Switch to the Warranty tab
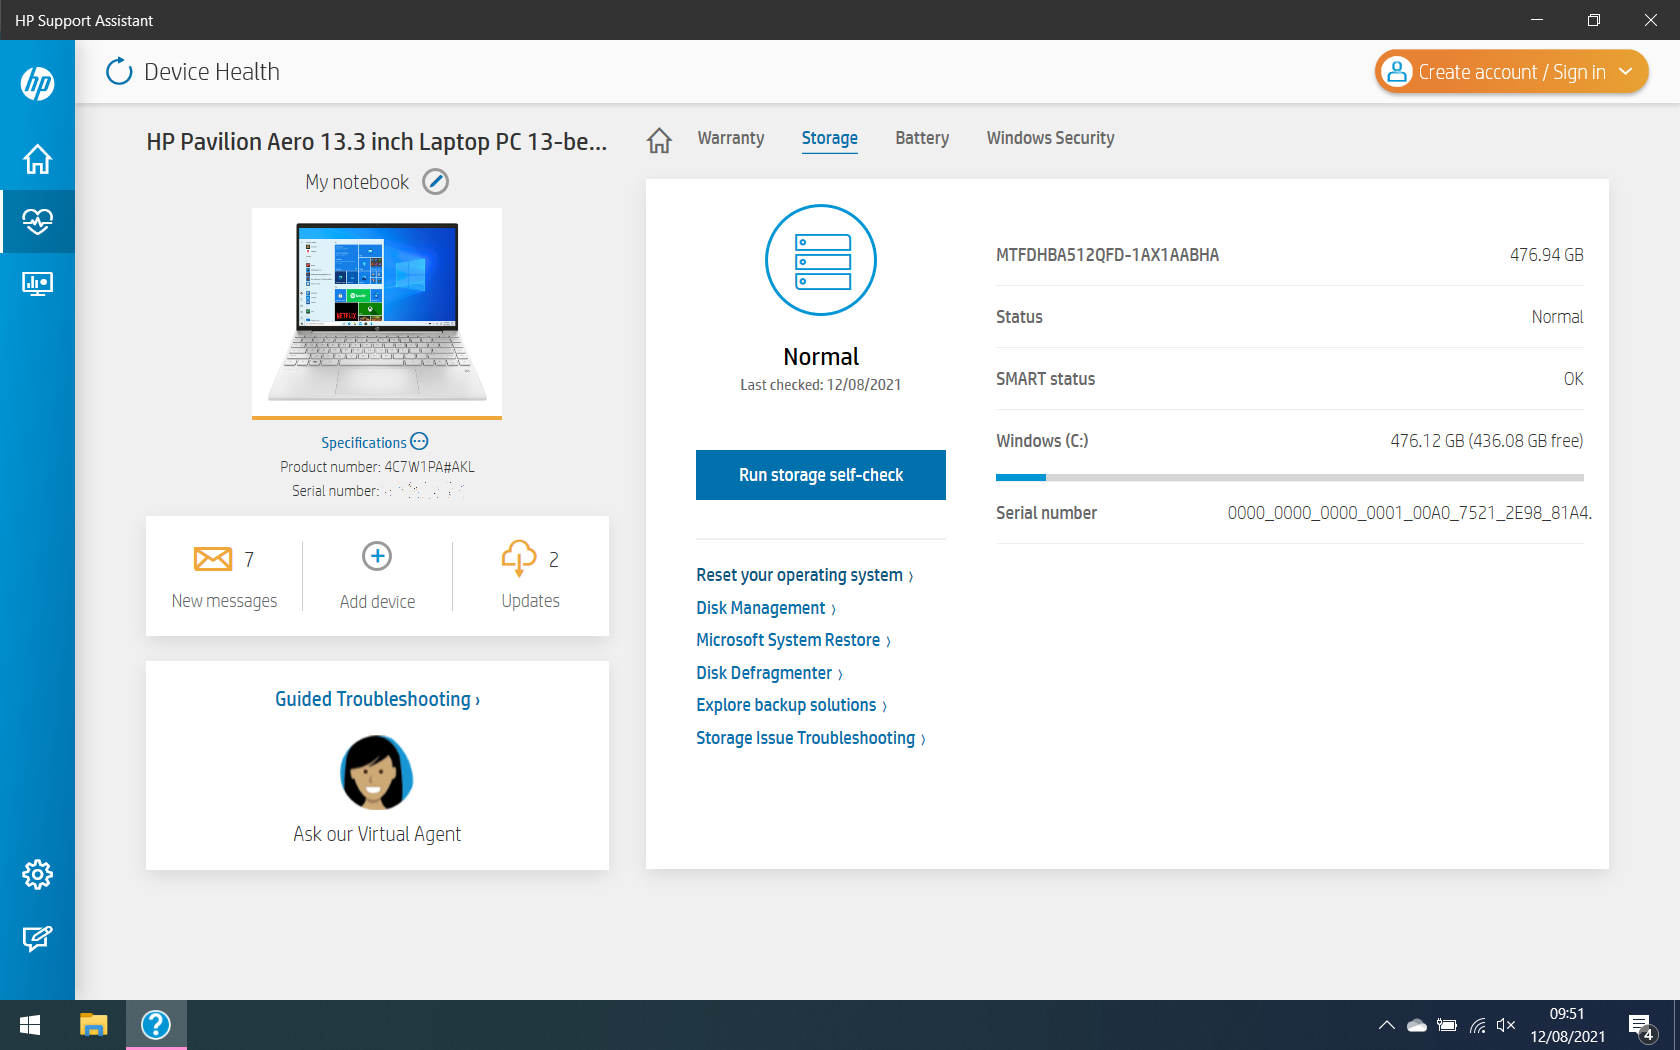The width and height of the screenshot is (1680, 1050). tap(731, 138)
